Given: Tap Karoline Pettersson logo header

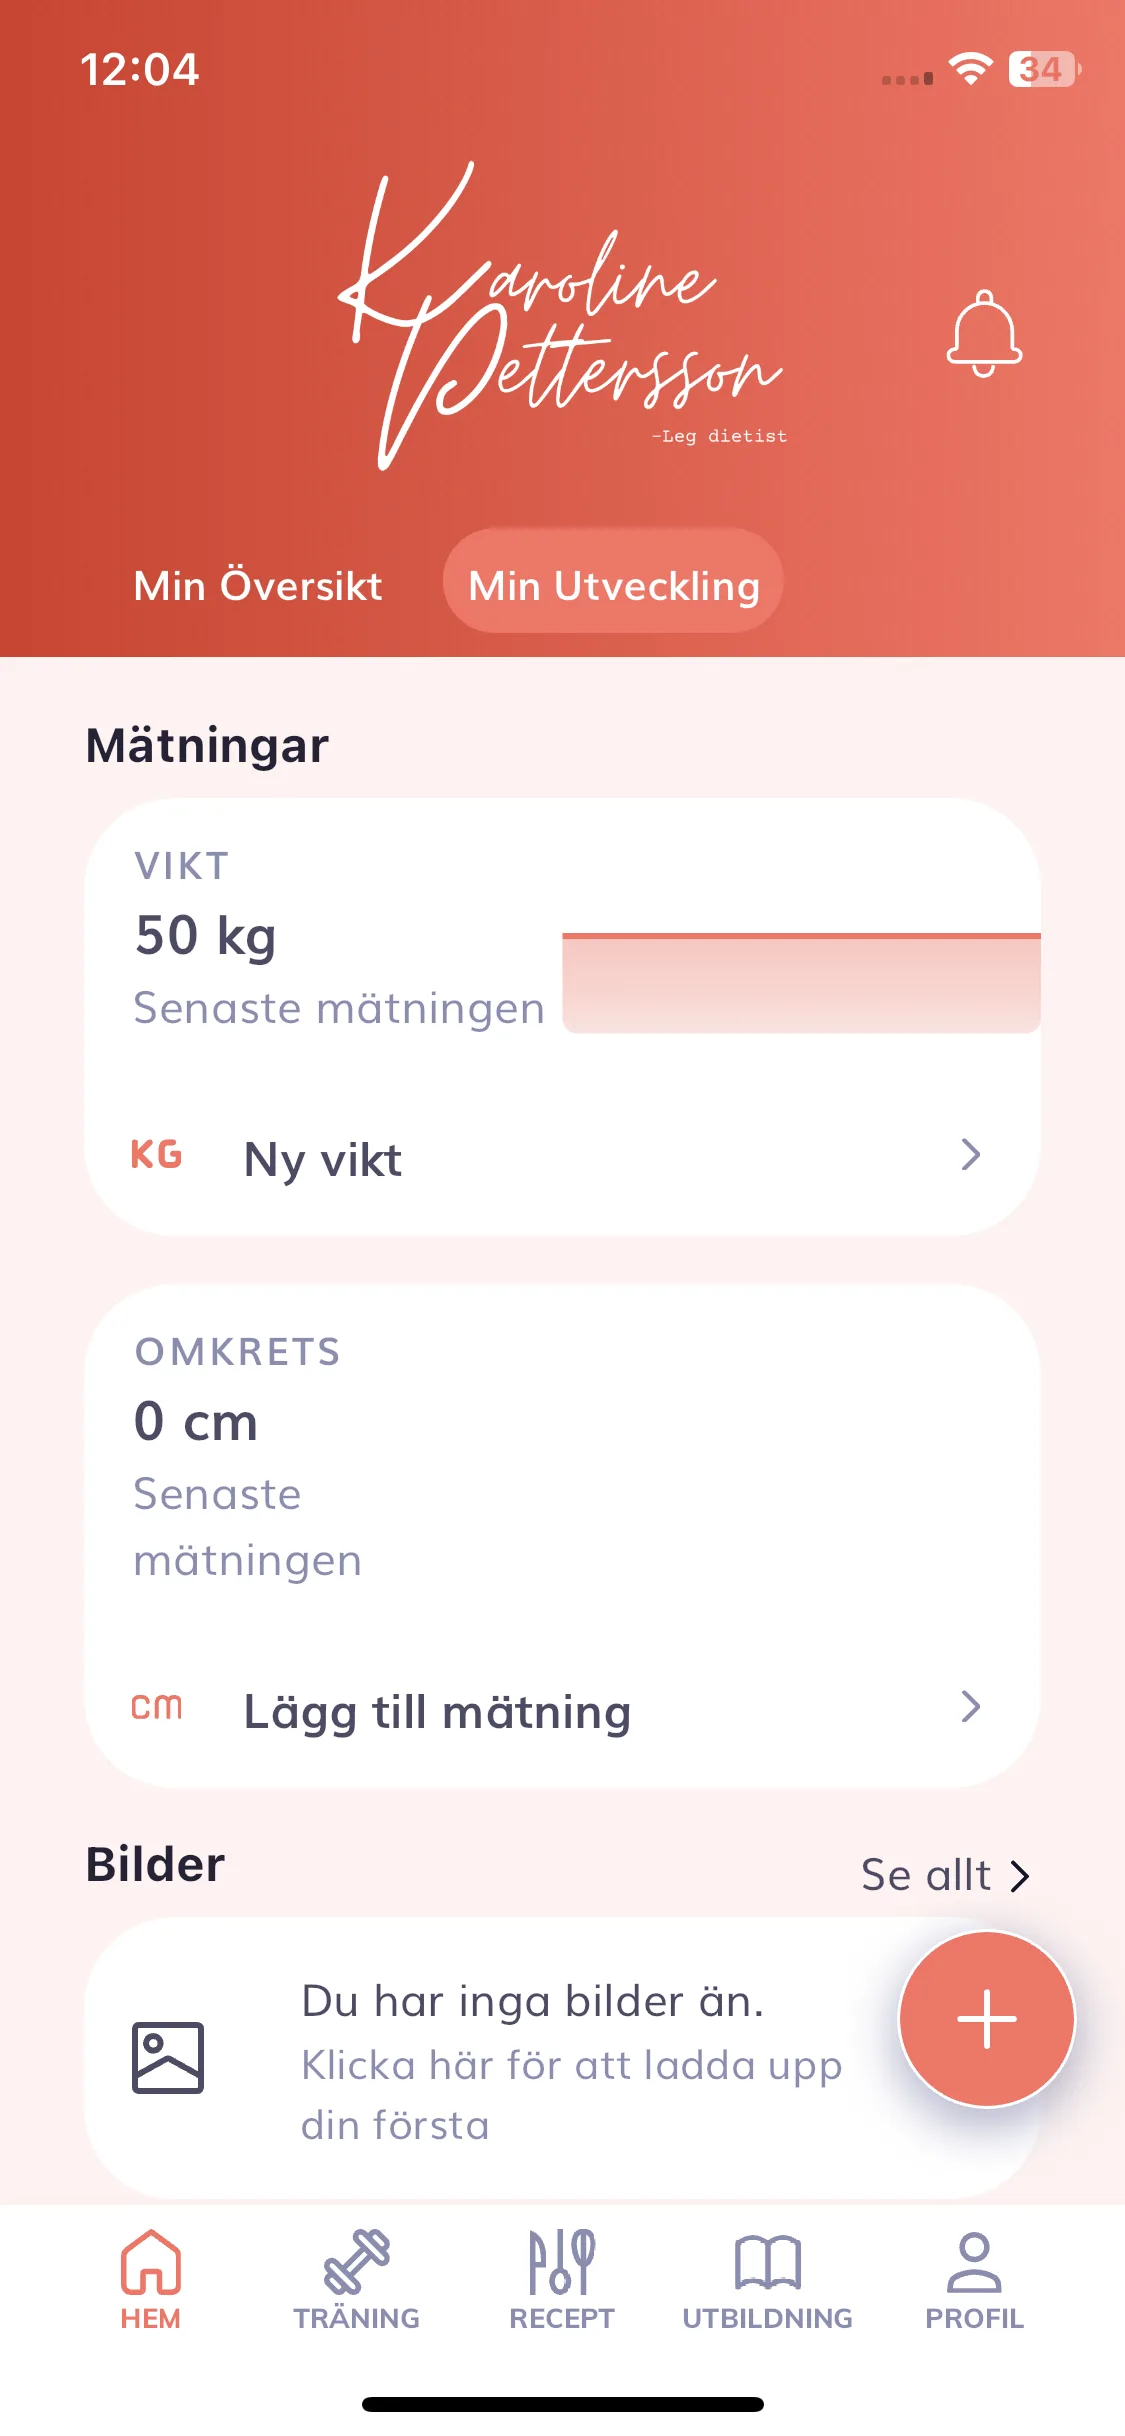Looking at the screenshot, I should click(562, 315).
